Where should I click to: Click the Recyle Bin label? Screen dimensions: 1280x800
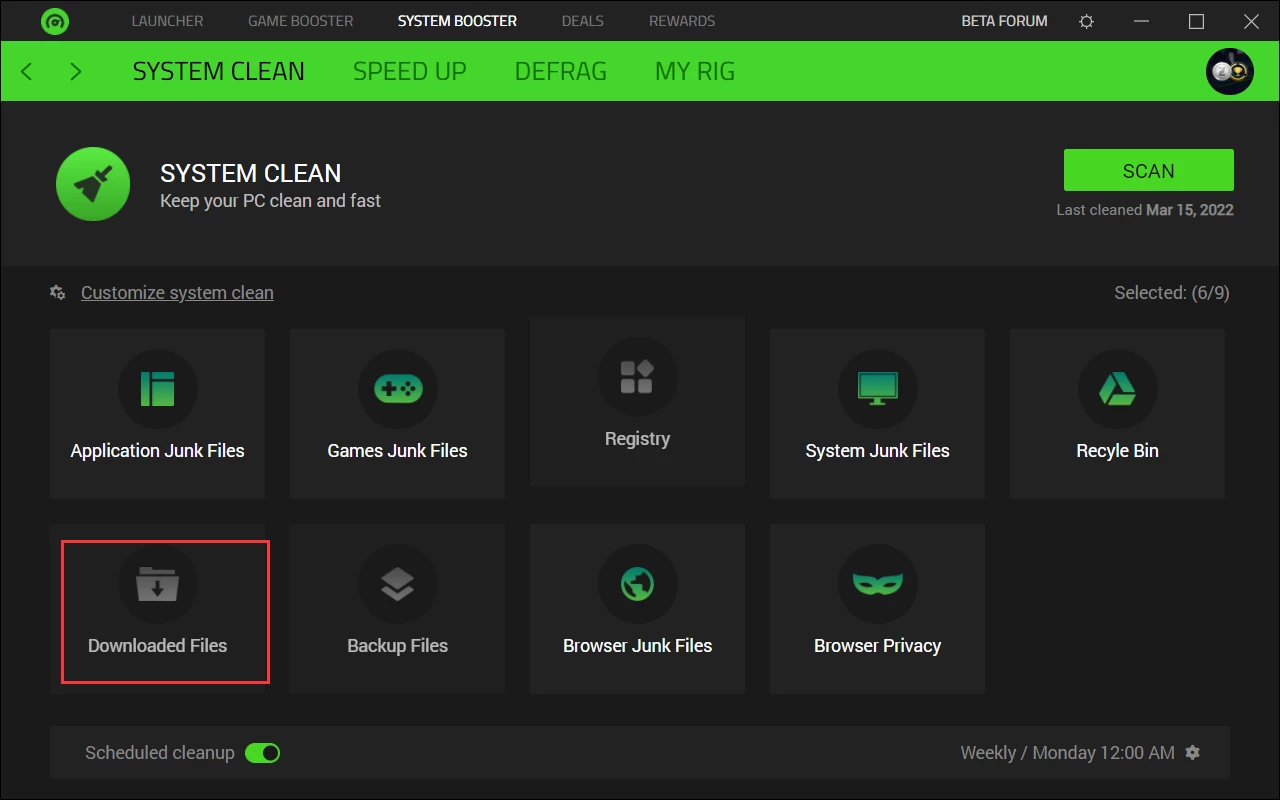coord(1118,451)
